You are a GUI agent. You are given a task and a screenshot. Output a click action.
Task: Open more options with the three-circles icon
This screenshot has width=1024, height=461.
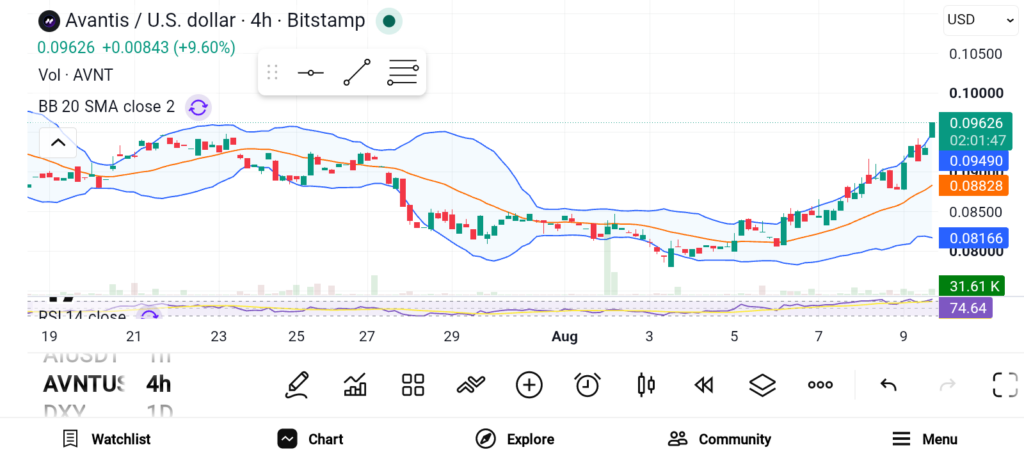tap(820, 385)
